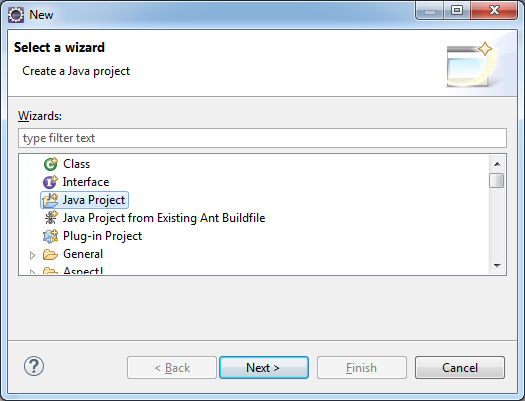Click the scrollbar down arrow in the wizards list

click(497, 266)
